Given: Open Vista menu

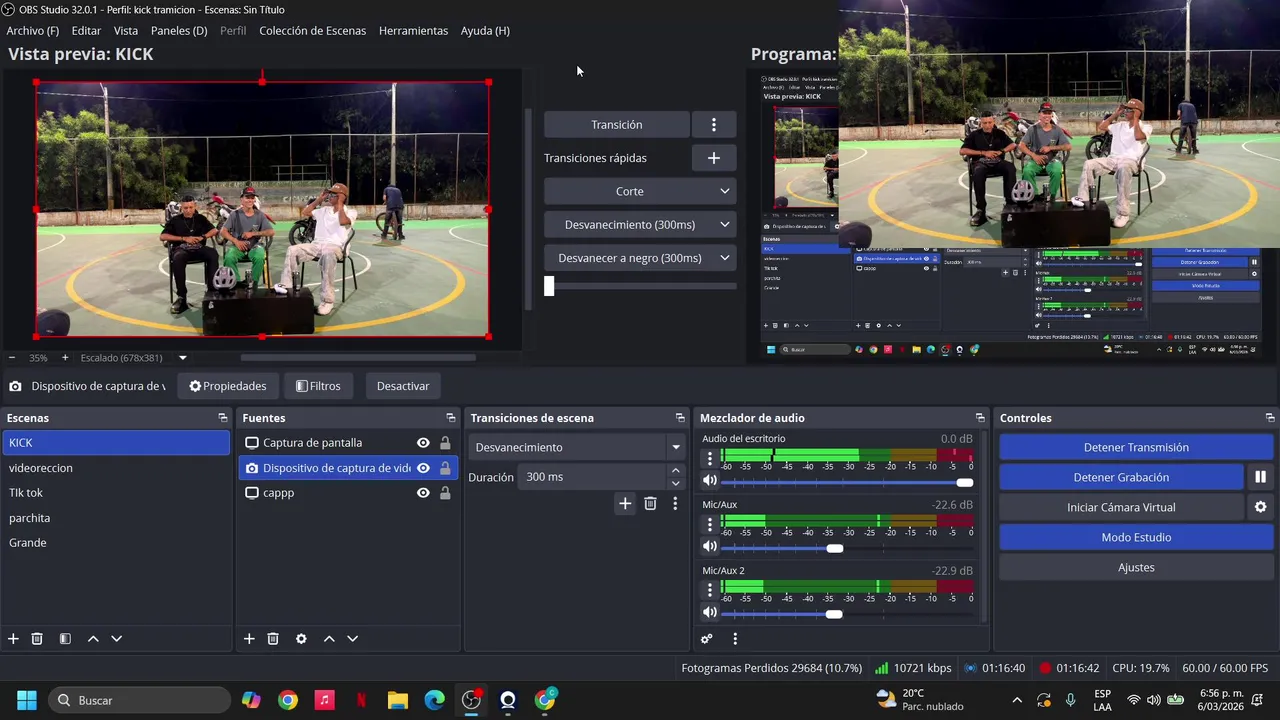Looking at the screenshot, I should click(x=126, y=31).
